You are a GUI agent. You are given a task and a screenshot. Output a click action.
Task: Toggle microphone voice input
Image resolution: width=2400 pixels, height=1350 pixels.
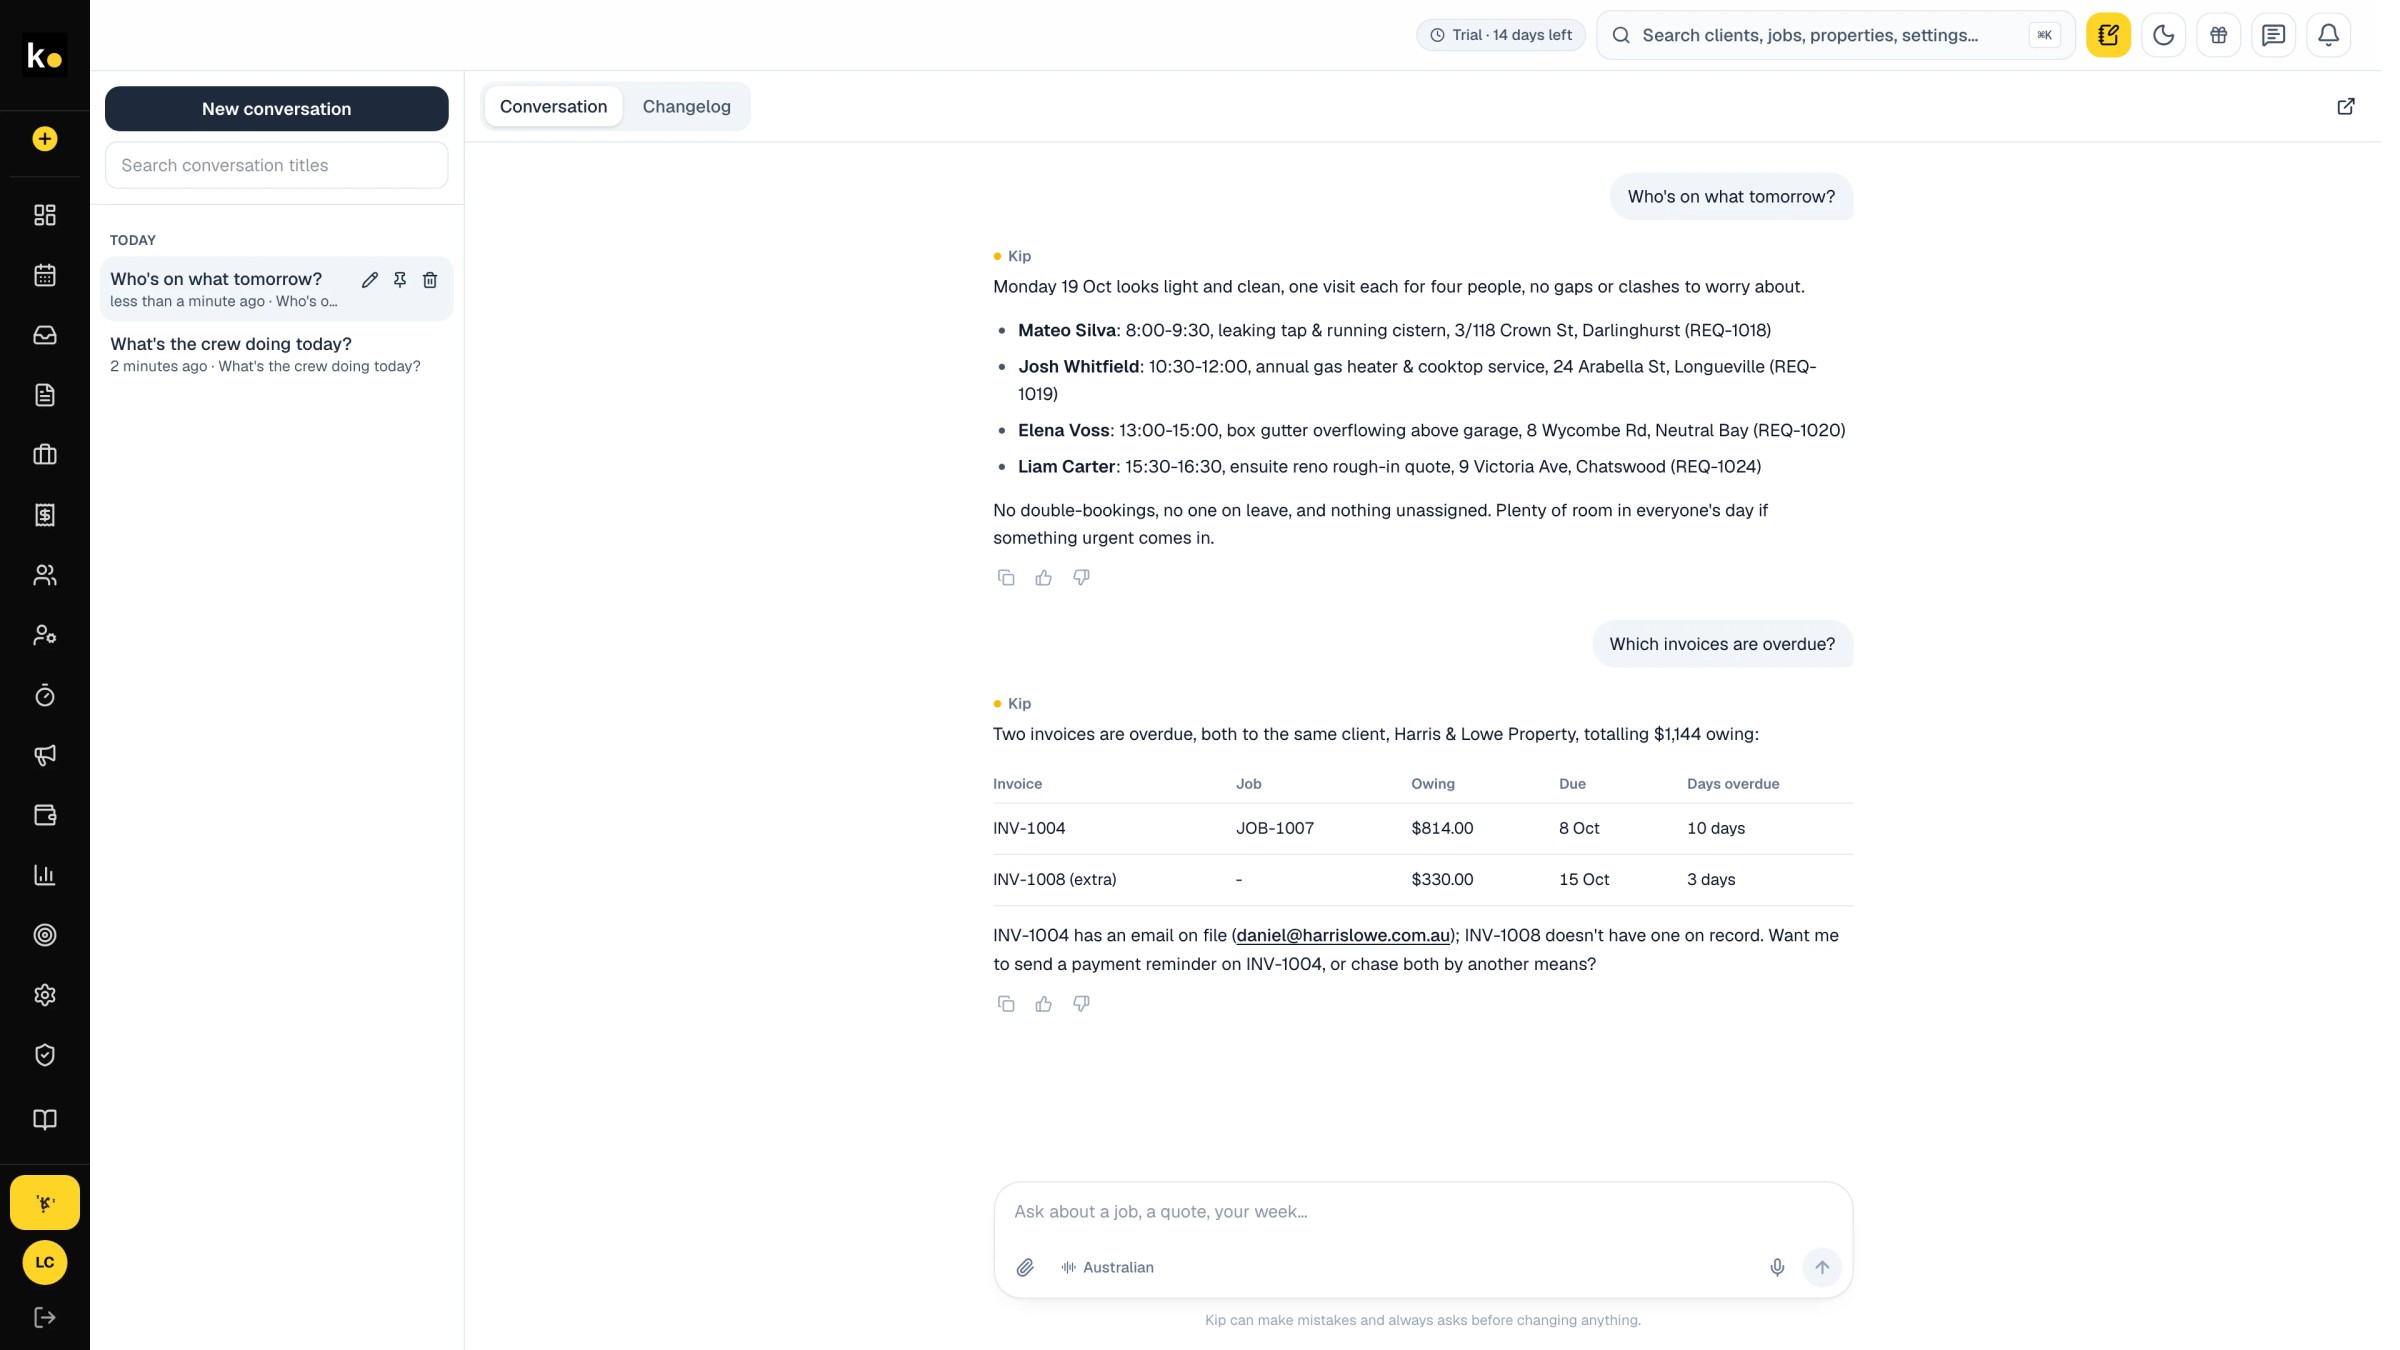(1777, 1267)
